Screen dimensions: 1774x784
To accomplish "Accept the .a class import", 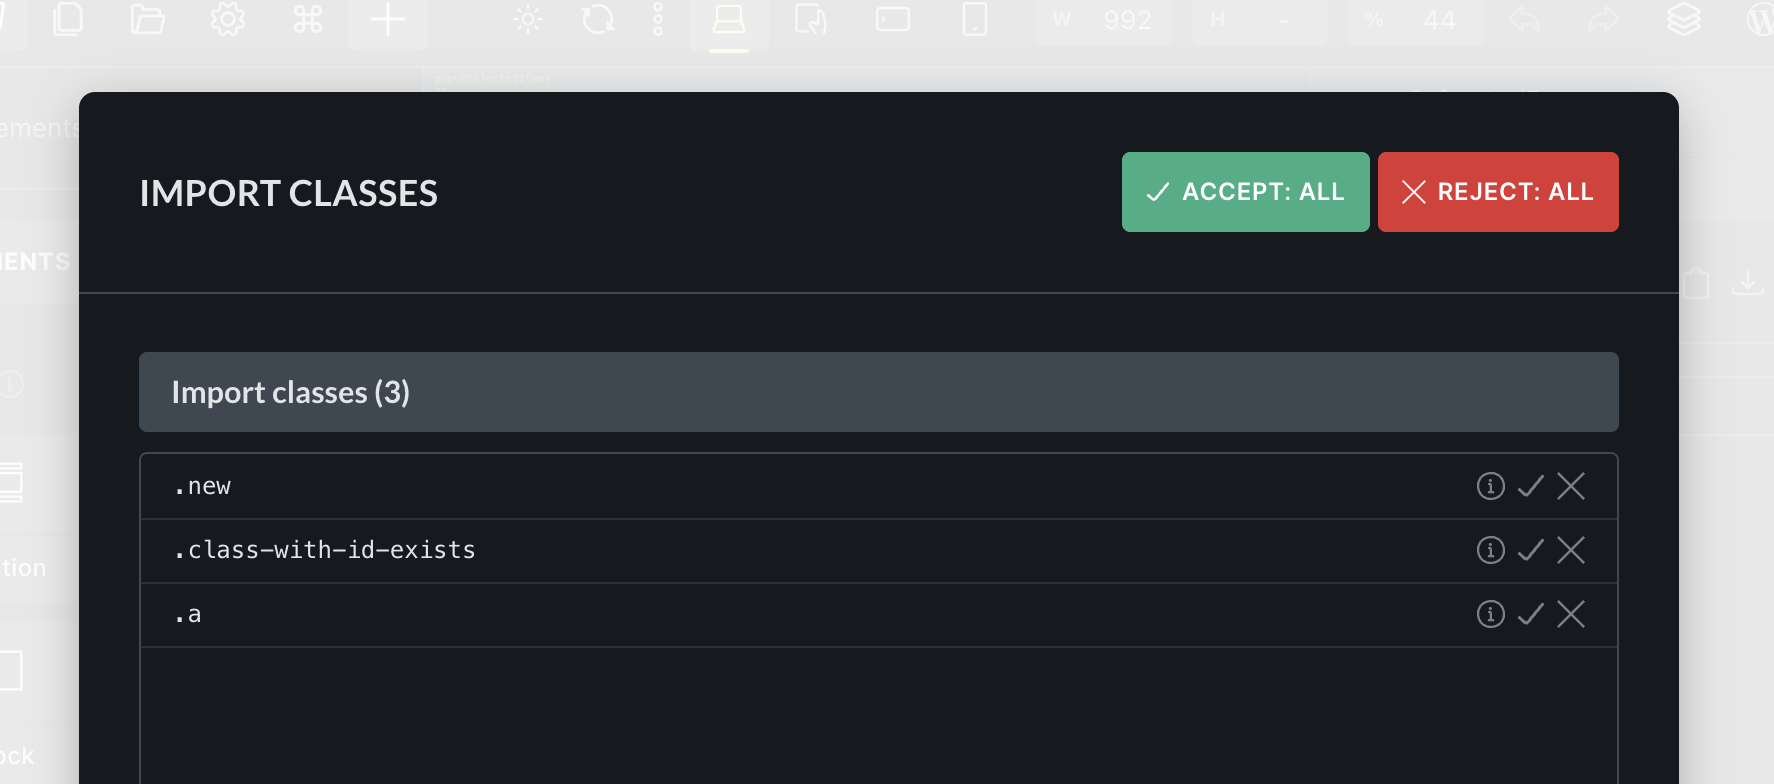I will [x=1530, y=614].
